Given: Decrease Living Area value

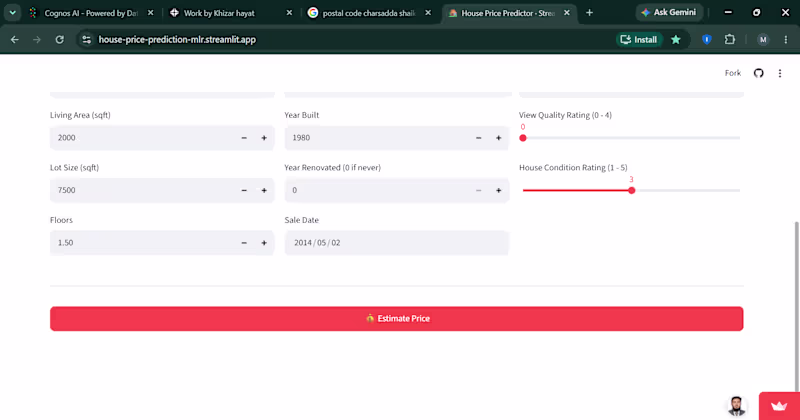Looking at the screenshot, I should tap(244, 138).
